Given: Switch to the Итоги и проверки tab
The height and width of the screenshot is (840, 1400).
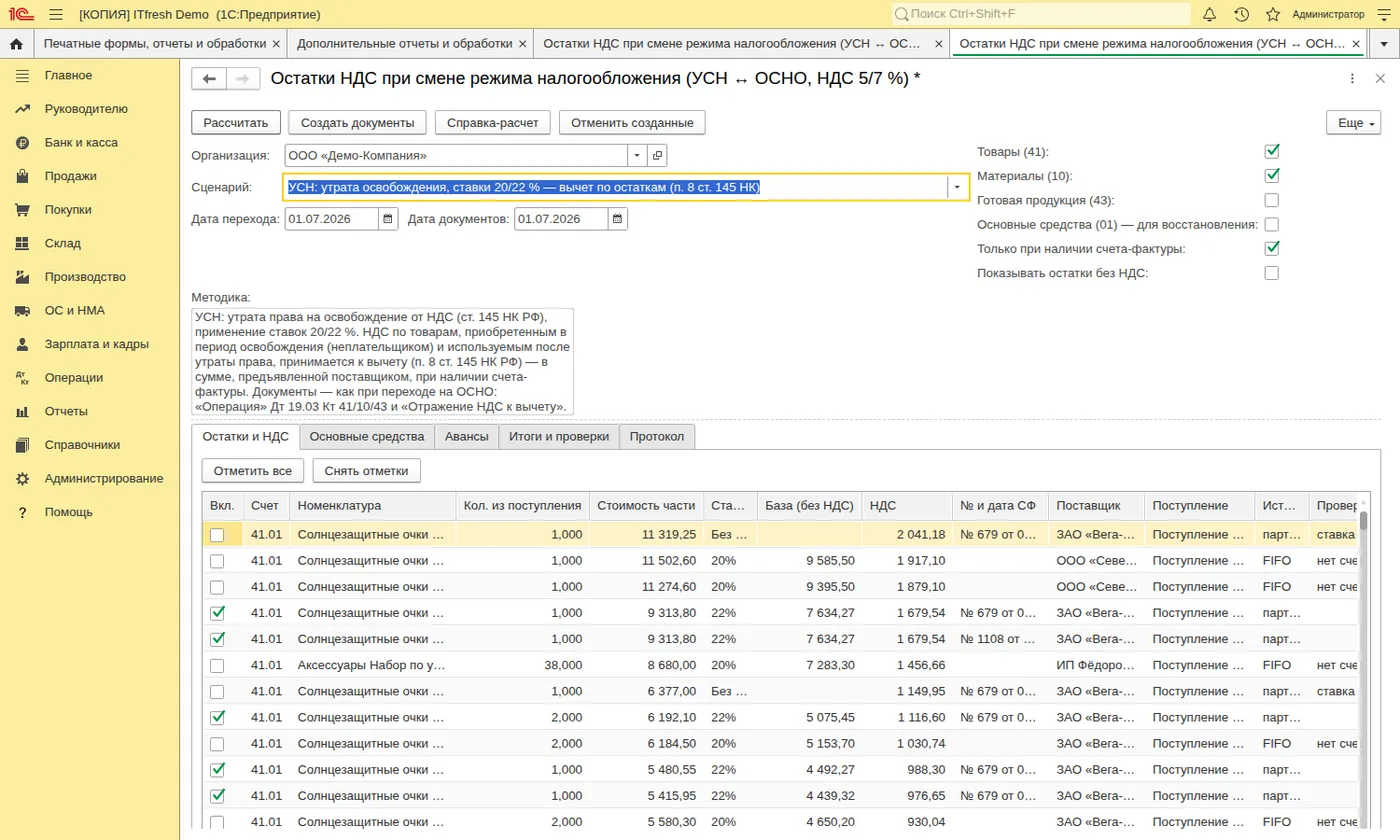Looking at the screenshot, I should (x=559, y=437).
